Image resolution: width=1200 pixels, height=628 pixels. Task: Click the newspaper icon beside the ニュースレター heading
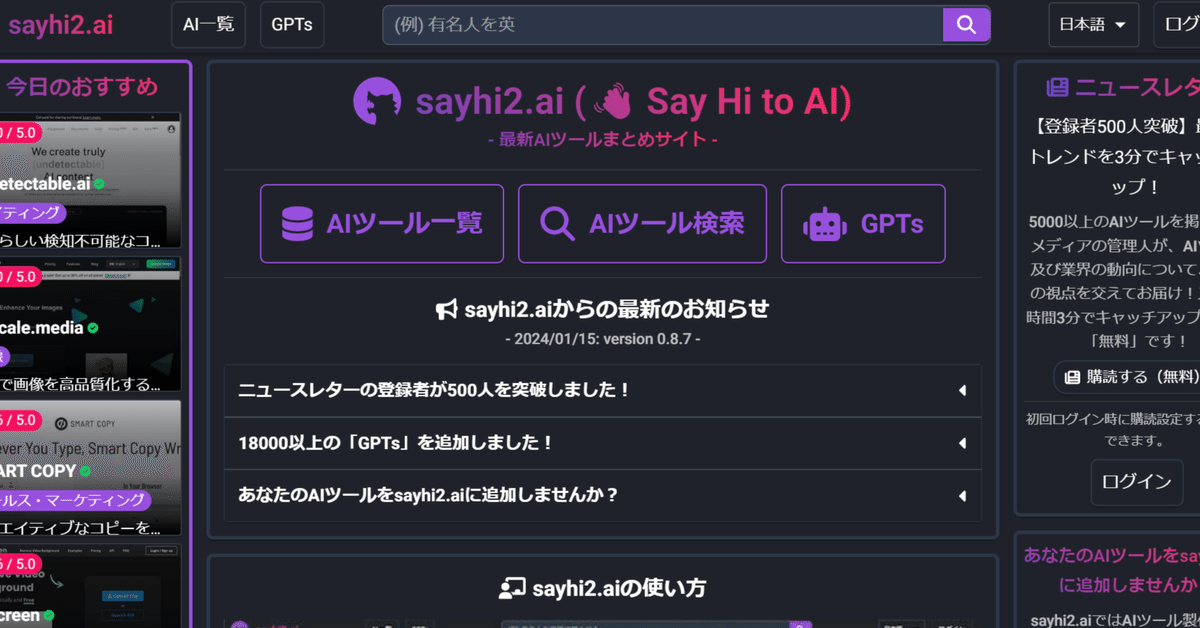(1057, 88)
